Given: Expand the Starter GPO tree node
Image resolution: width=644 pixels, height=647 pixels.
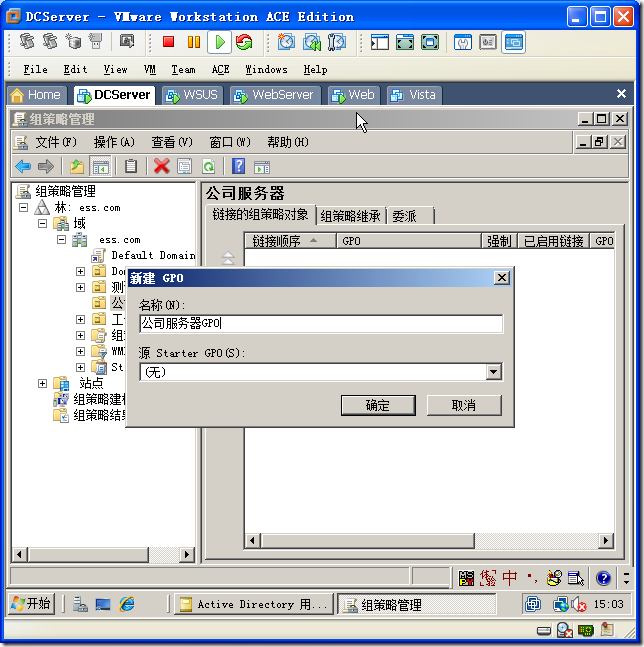Looking at the screenshot, I should click(80, 367).
